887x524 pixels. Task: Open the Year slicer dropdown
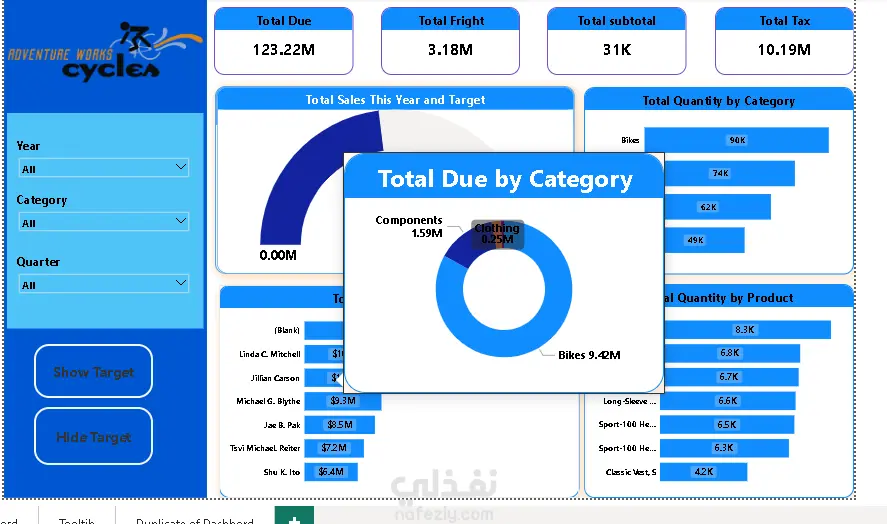click(x=104, y=168)
